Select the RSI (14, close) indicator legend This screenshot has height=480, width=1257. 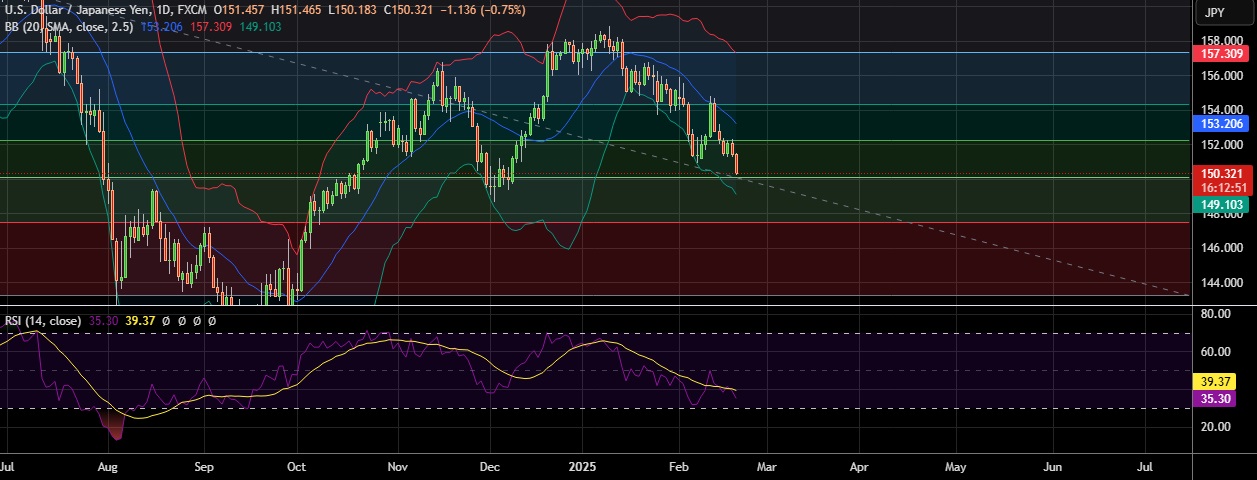point(42,321)
